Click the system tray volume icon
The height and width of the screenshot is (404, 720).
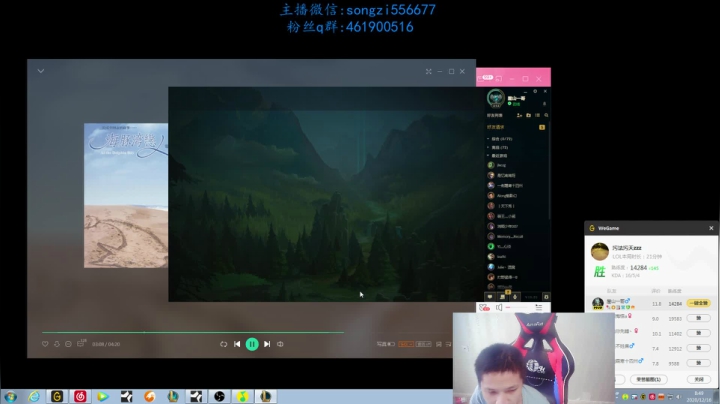click(x=679, y=397)
